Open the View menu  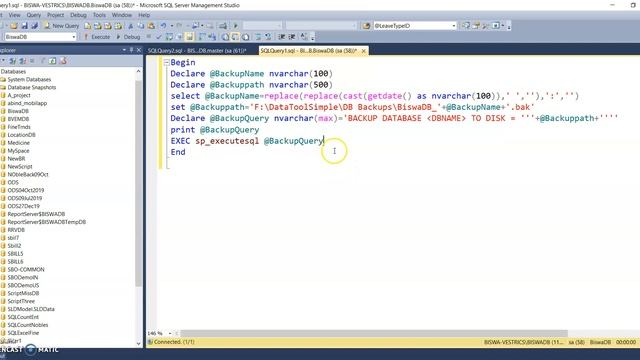14,15
